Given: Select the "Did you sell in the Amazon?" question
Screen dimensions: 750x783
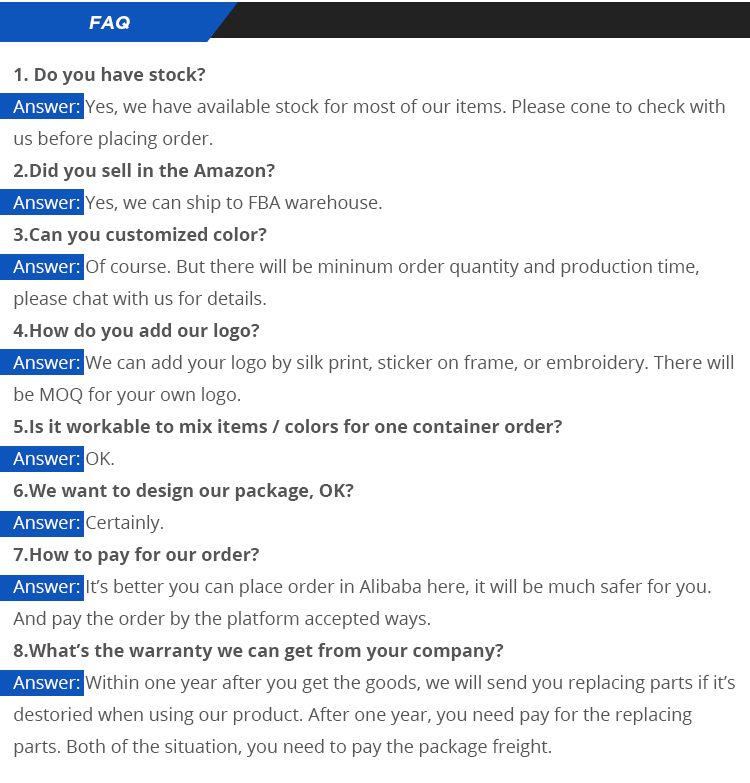Looking at the screenshot, I should click(x=144, y=171).
